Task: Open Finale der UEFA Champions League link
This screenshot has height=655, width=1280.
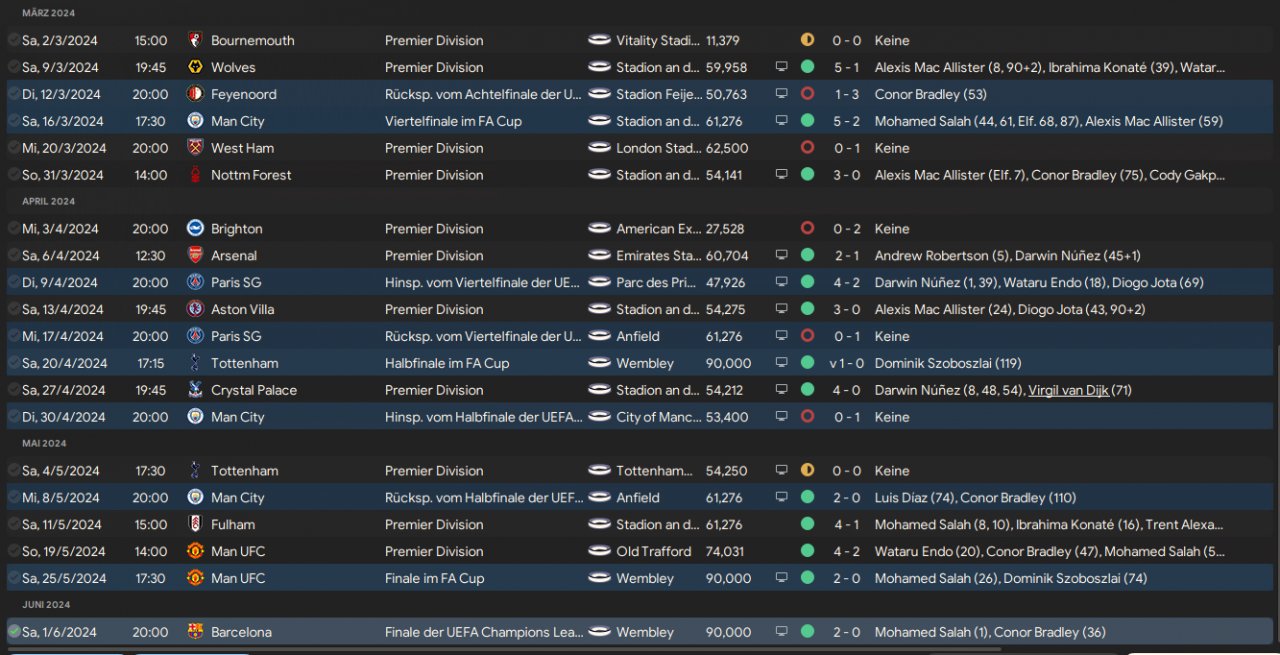Action: 483,632
